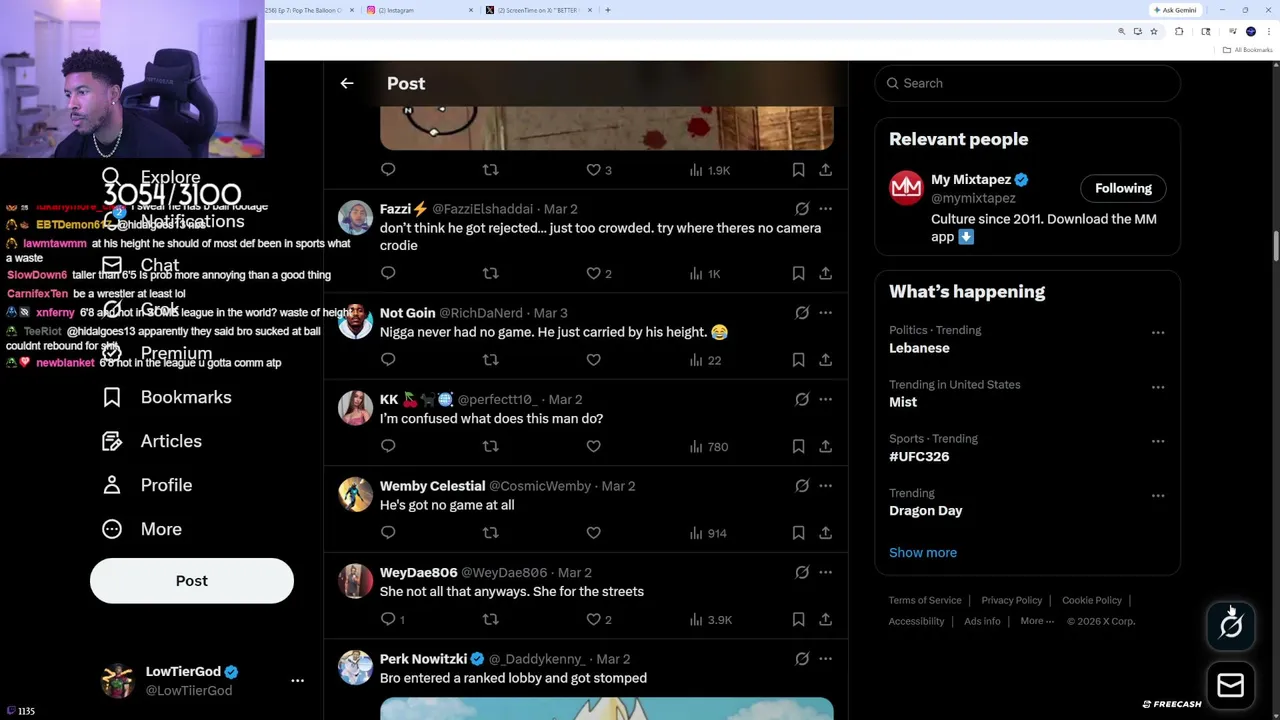
Task: Open options for Mist trend
Action: click(1158, 387)
